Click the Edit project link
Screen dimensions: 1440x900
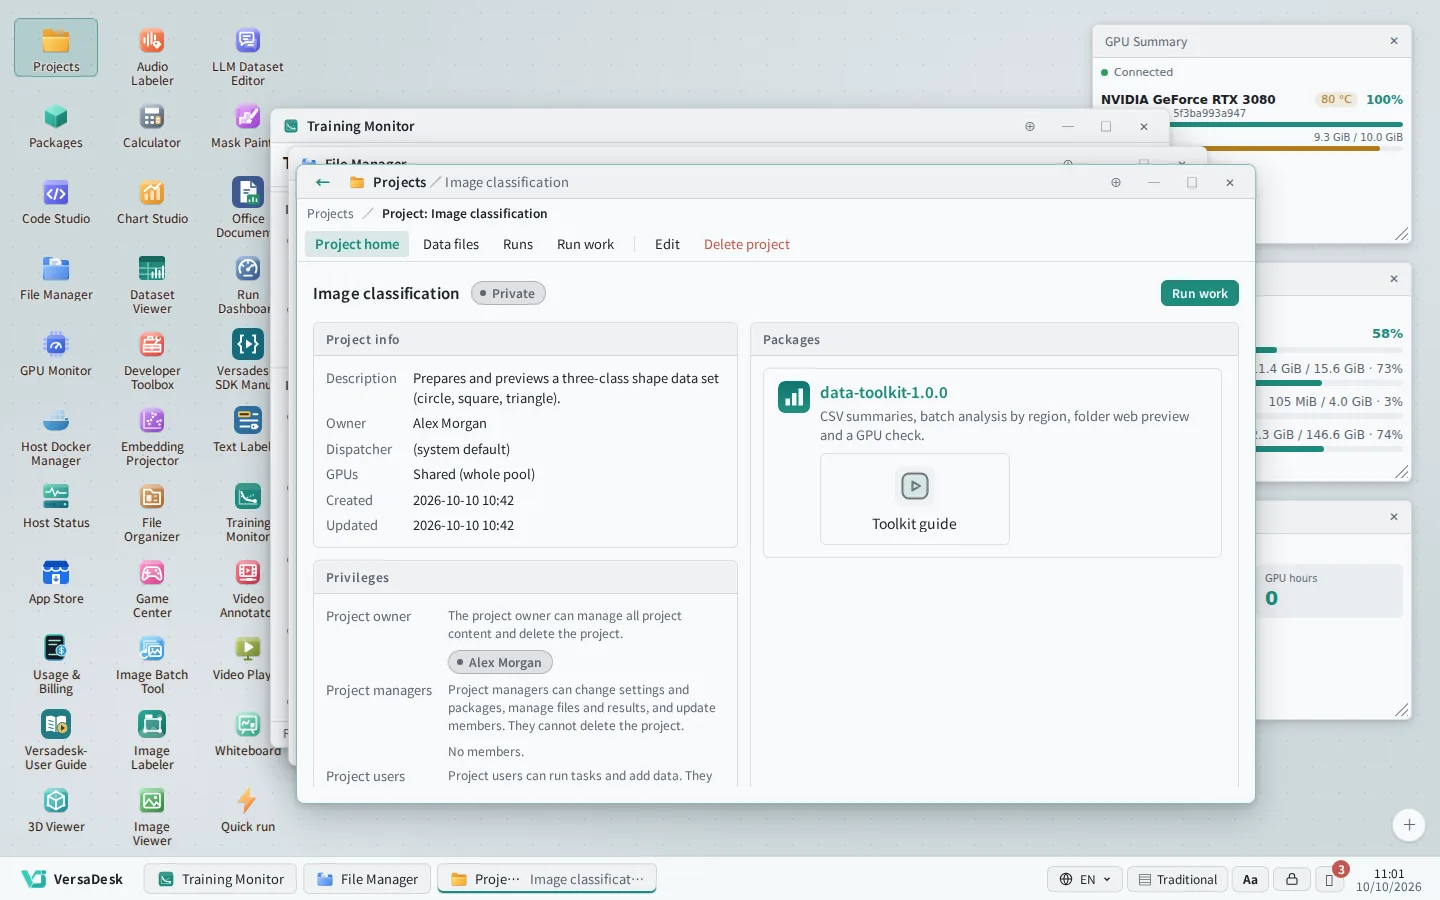point(667,244)
